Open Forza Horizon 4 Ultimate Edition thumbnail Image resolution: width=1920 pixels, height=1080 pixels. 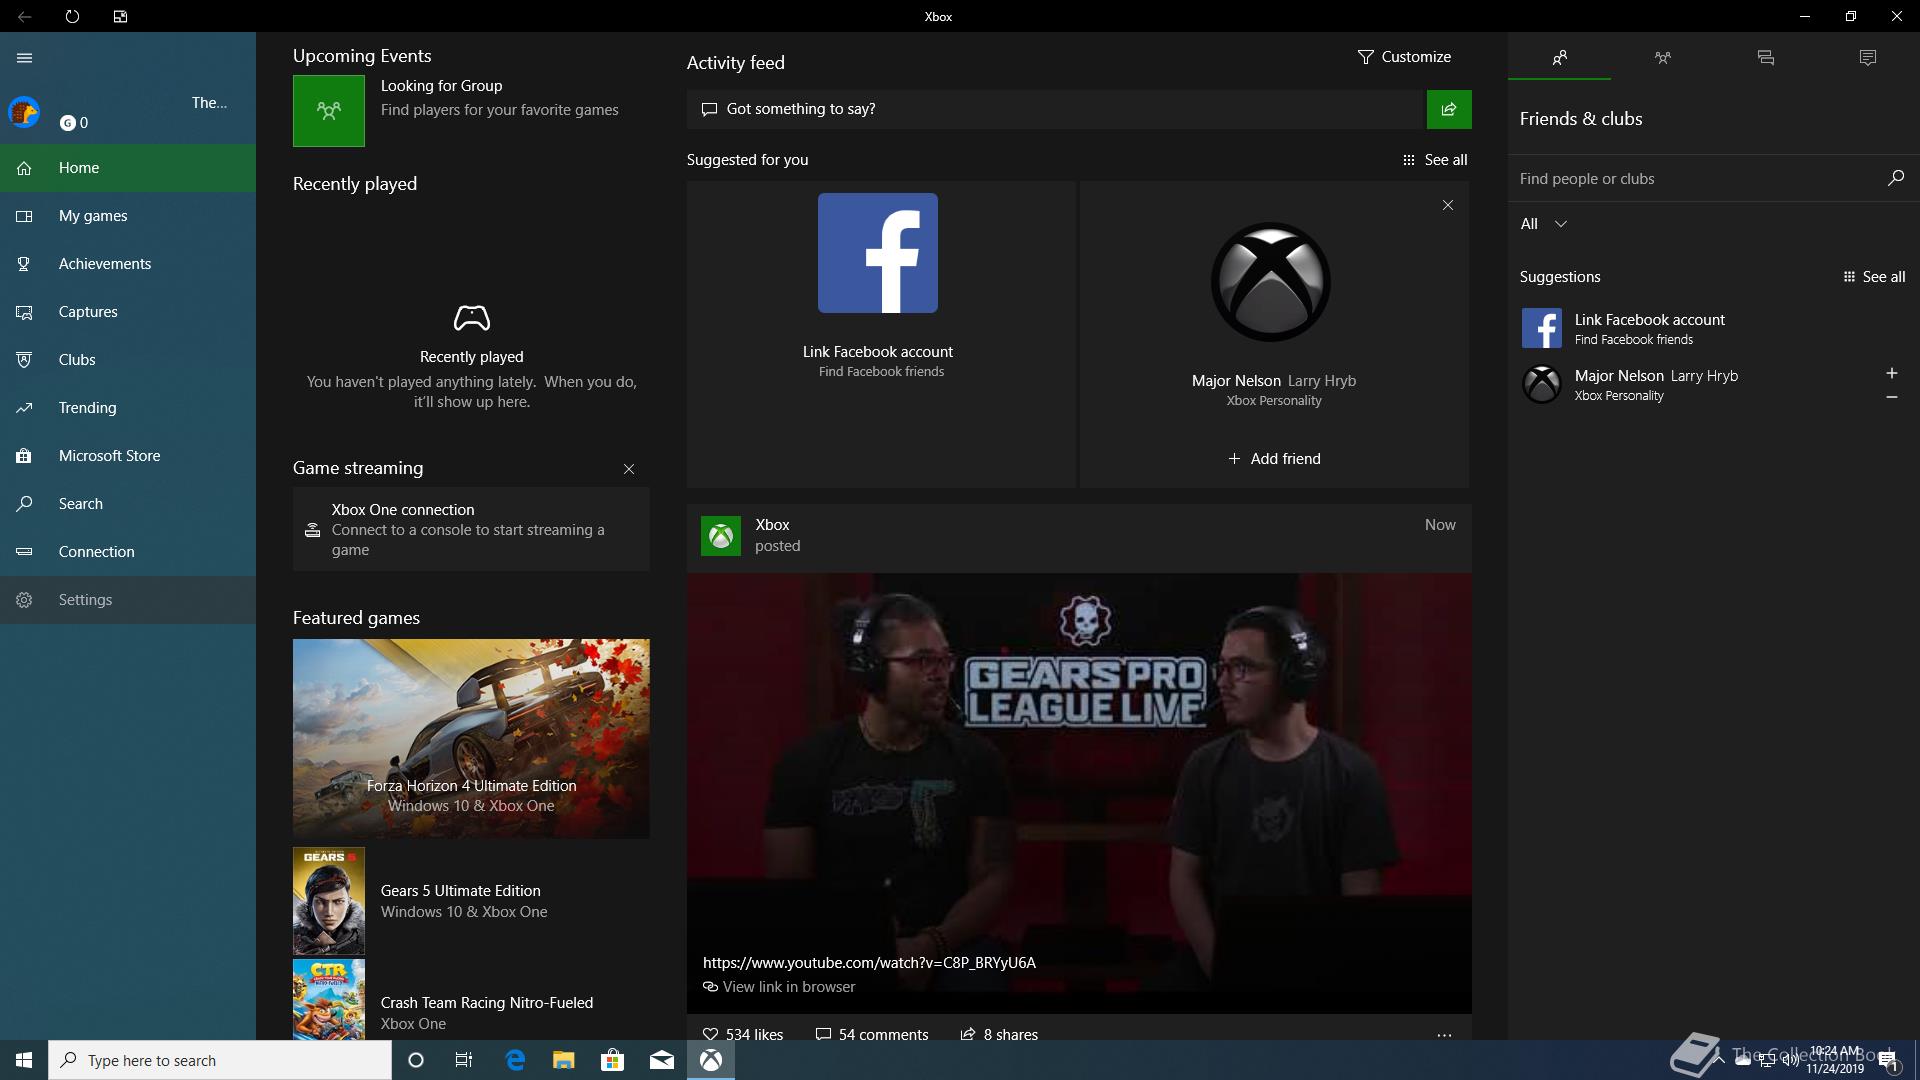[x=471, y=739]
